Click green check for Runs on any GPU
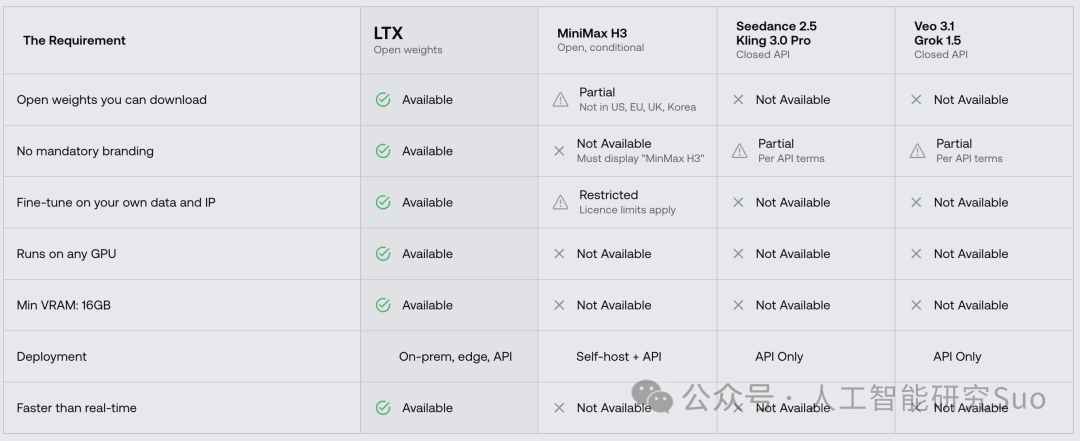 click(x=383, y=254)
